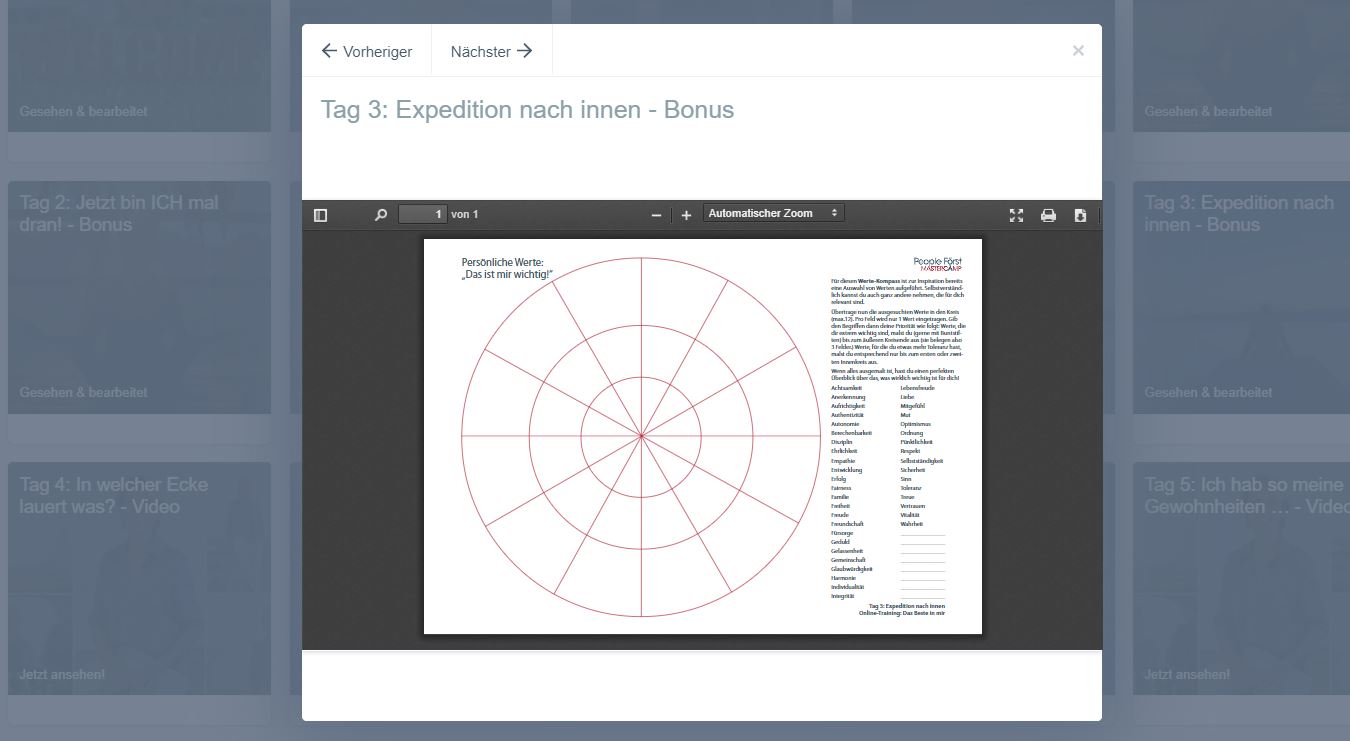Click the Werte-Kompass PDF page

[x=702, y=436]
